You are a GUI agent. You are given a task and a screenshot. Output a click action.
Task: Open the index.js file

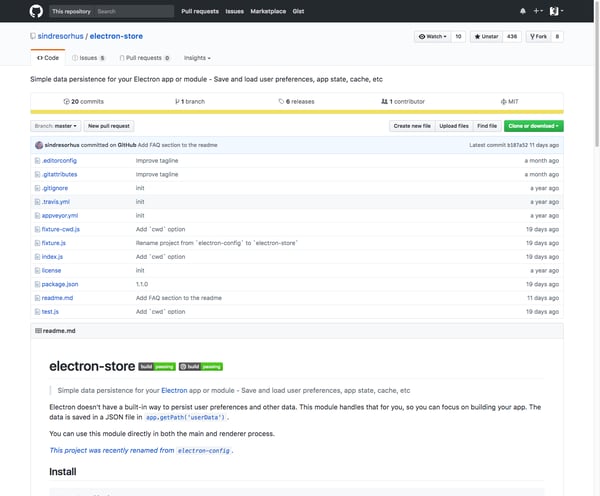click(x=52, y=257)
